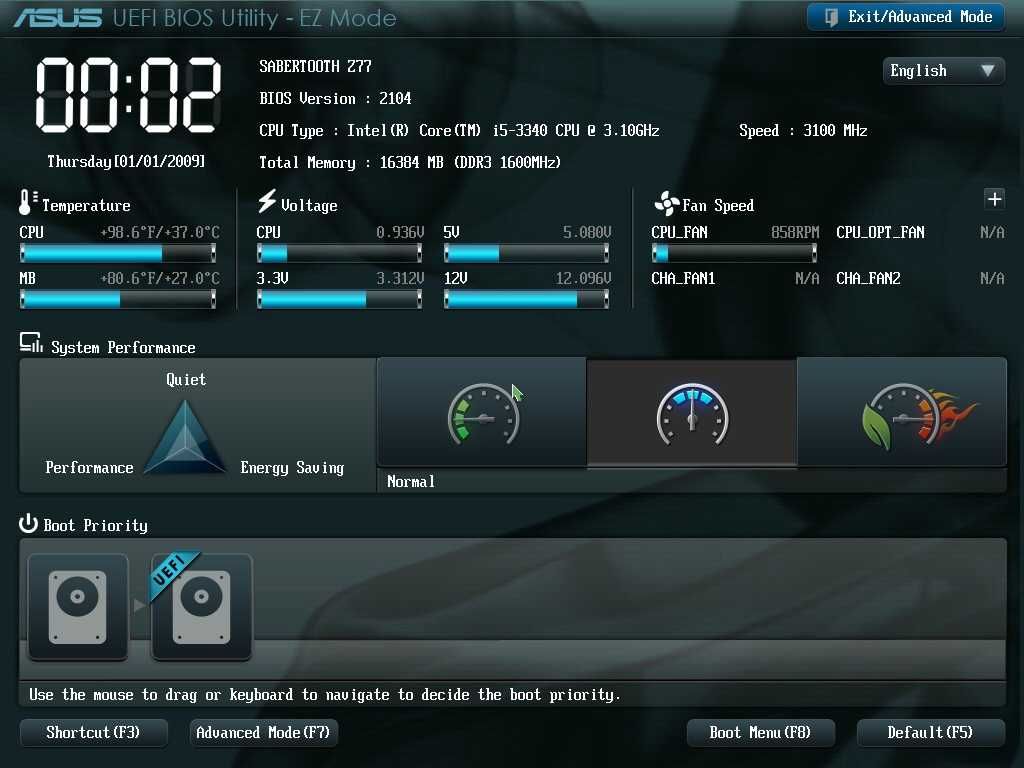Click the Normal mode description label
This screenshot has height=768, width=1024.
click(x=411, y=482)
